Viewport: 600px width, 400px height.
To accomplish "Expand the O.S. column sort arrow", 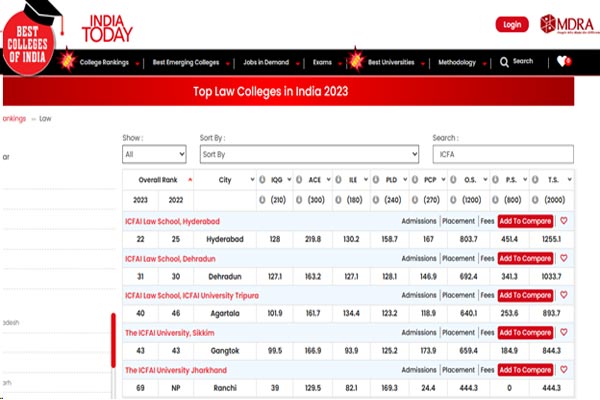I will pyautogui.click(x=485, y=180).
